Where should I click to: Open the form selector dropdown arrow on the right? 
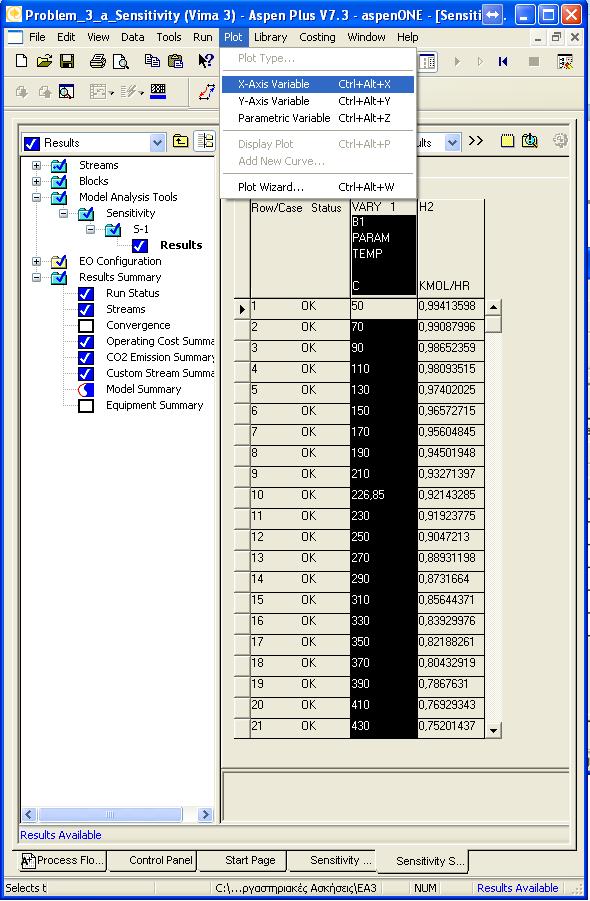tap(453, 142)
